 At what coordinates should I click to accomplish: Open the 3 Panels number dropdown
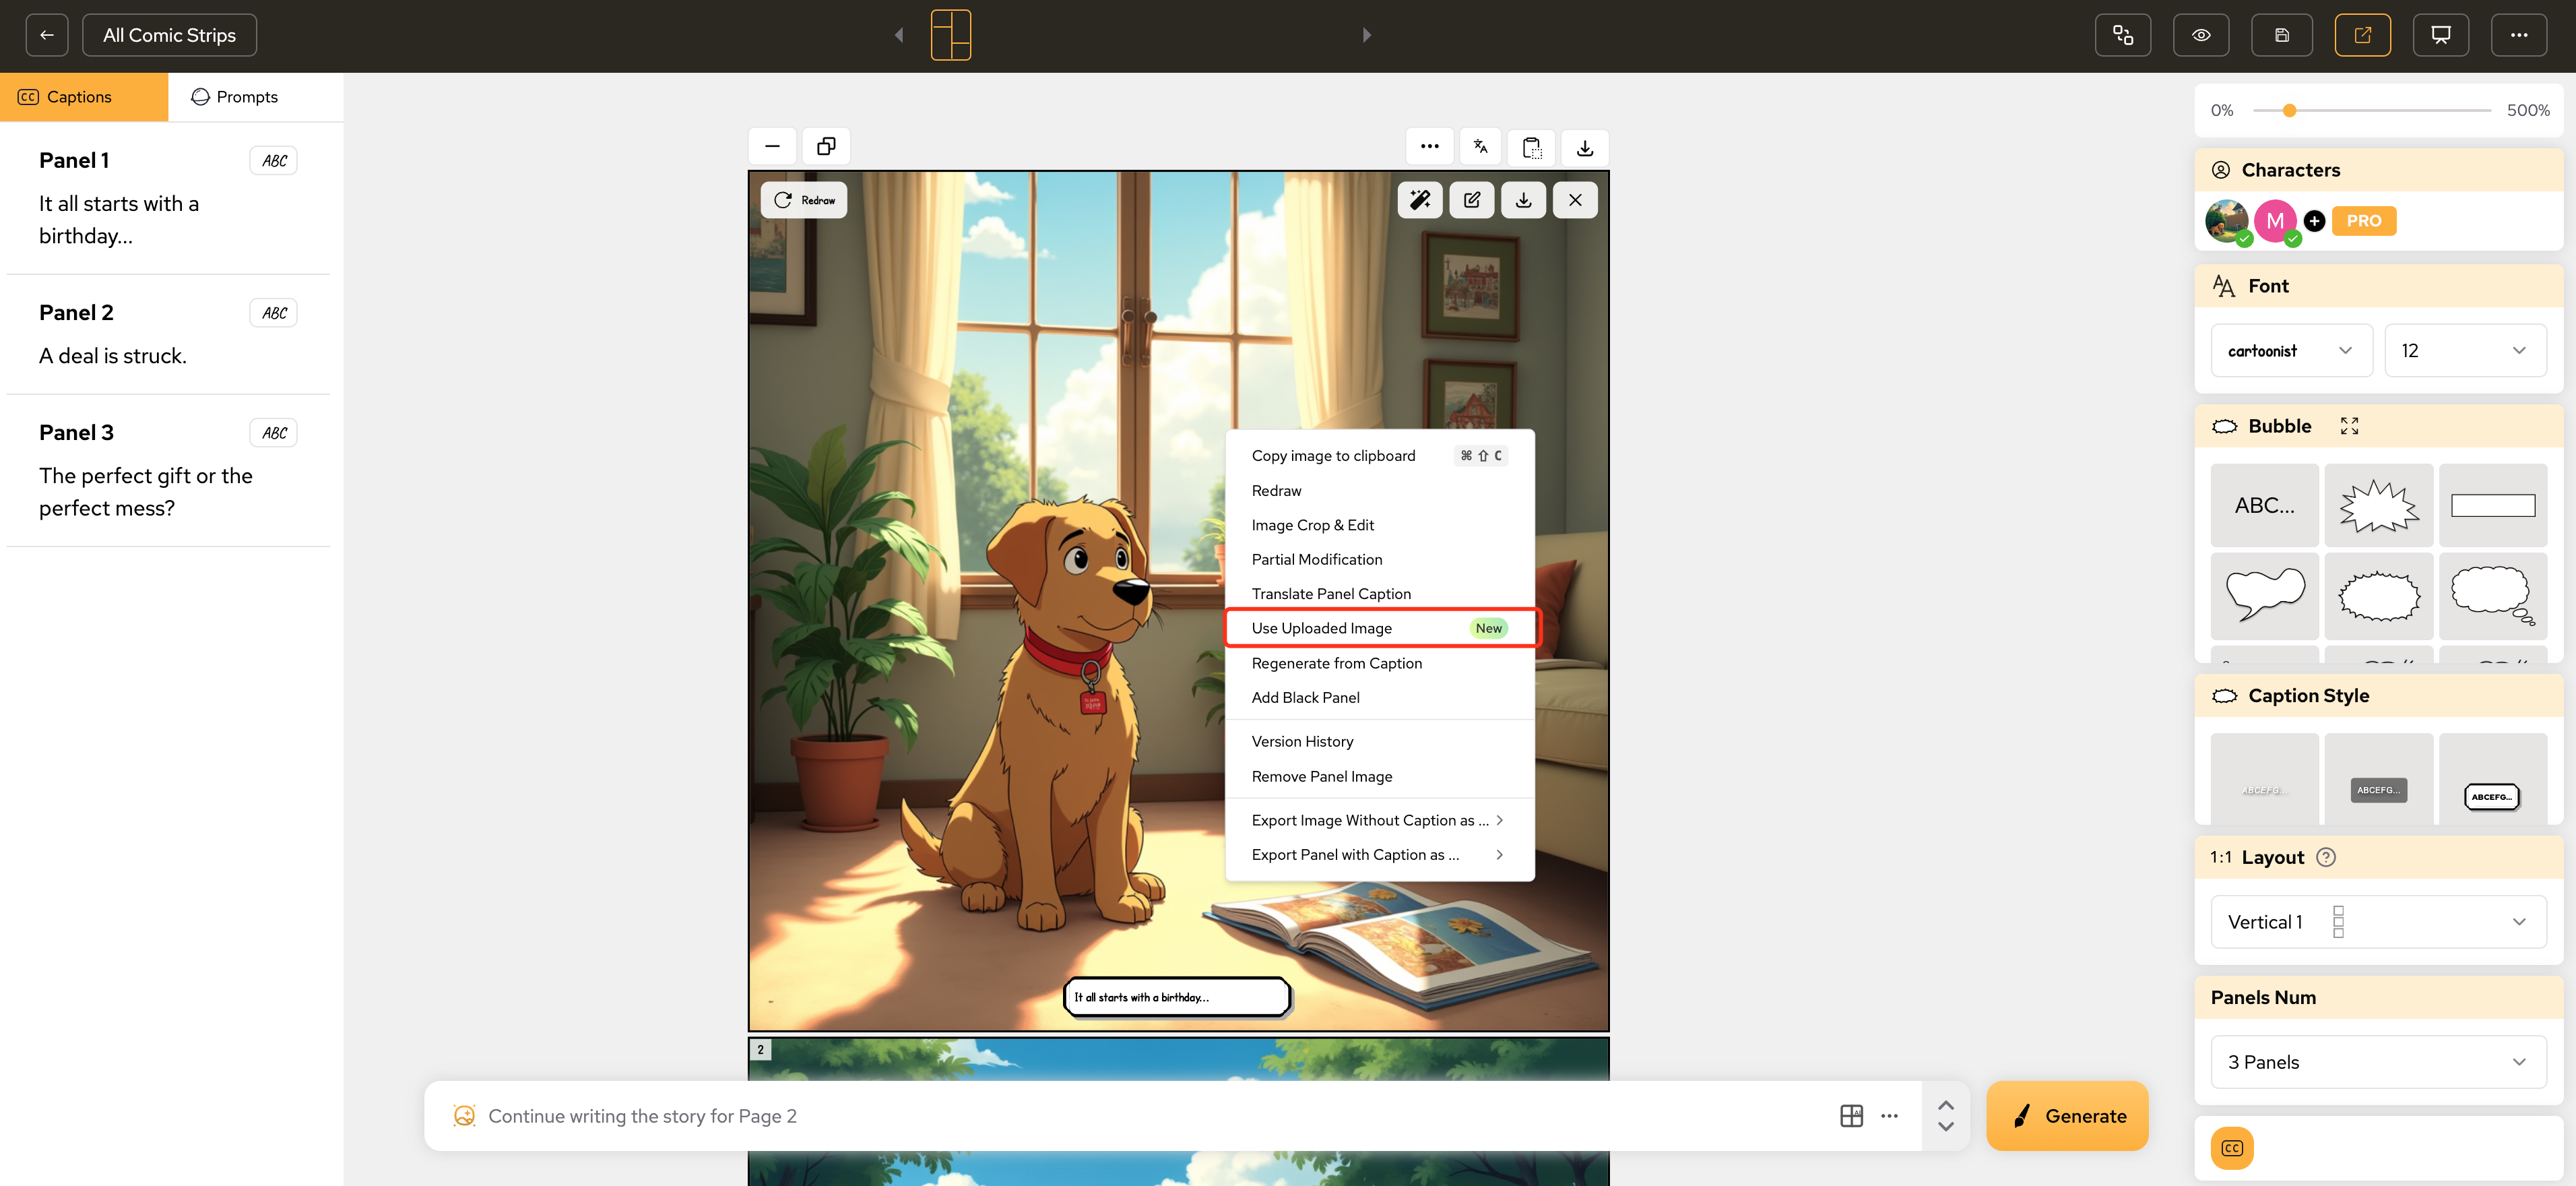(x=2377, y=1062)
